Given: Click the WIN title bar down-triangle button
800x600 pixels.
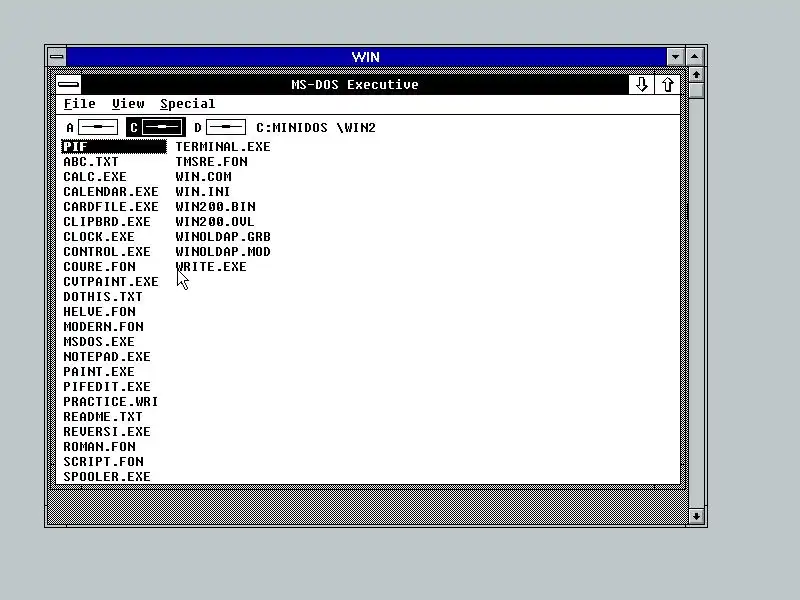Looking at the screenshot, I should pyautogui.click(x=676, y=57).
